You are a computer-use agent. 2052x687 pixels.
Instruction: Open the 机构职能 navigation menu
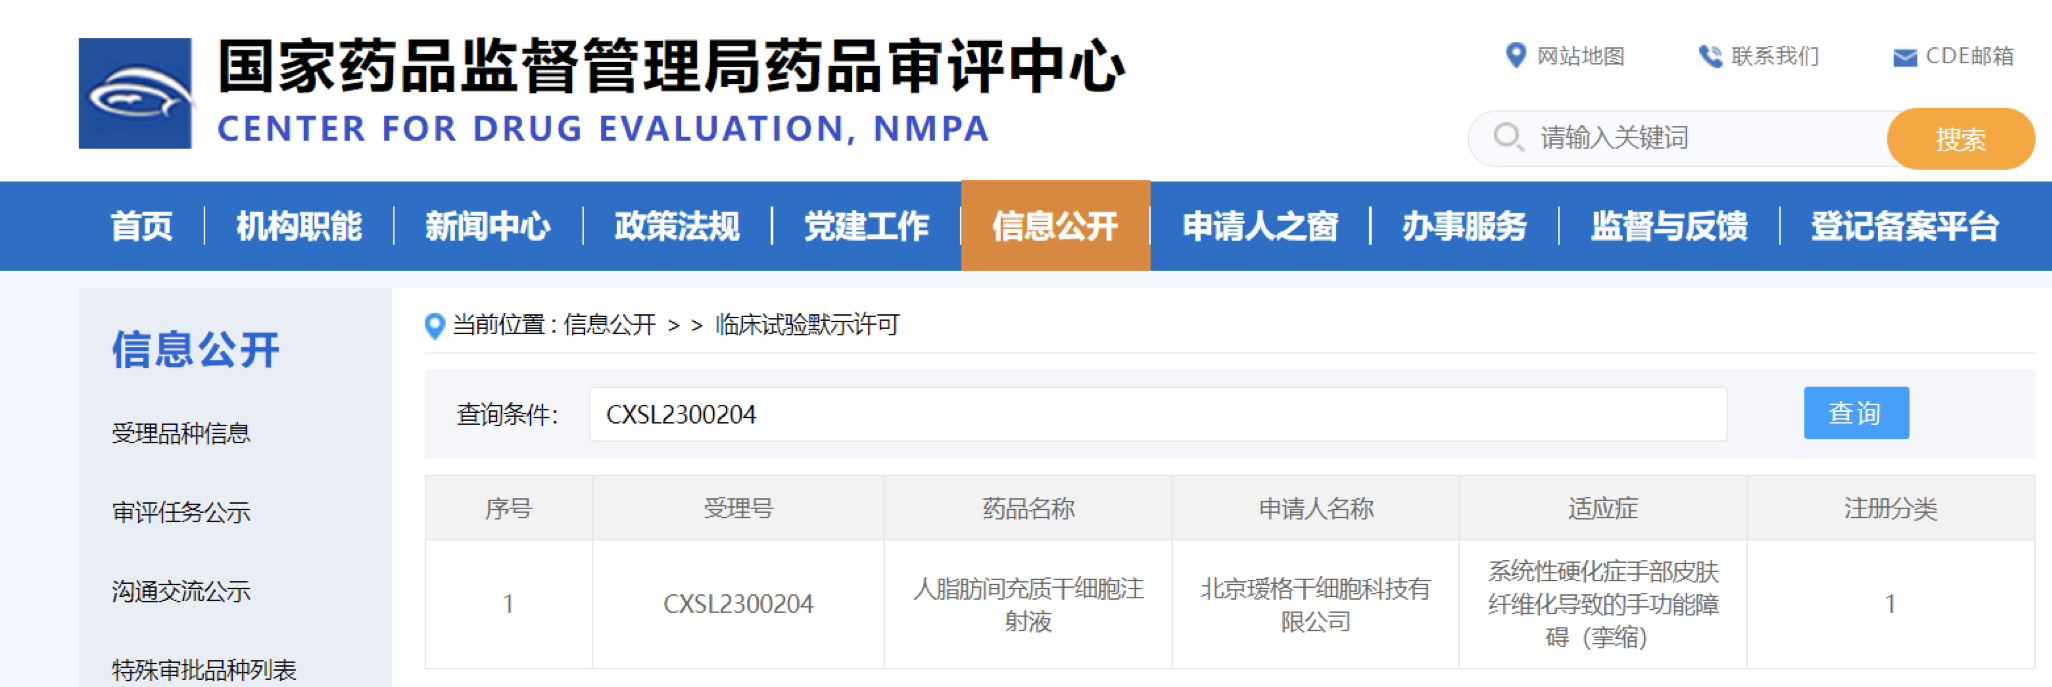pos(299,226)
